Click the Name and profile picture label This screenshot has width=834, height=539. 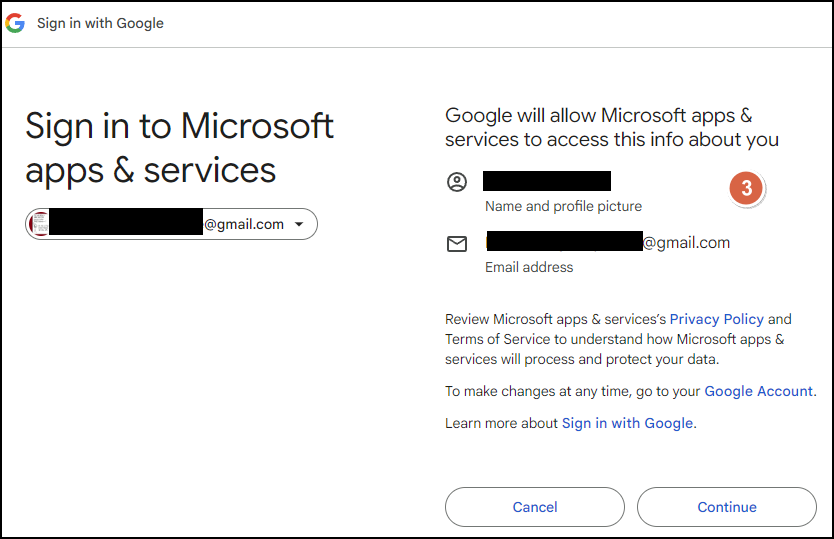pyautogui.click(x=563, y=206)
